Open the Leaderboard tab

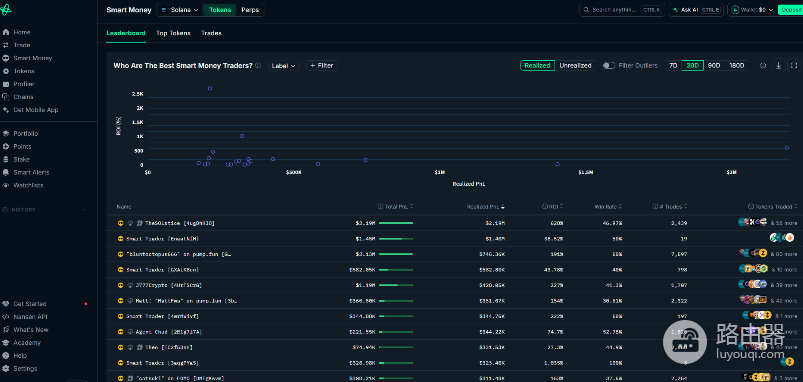pos(126,33)
